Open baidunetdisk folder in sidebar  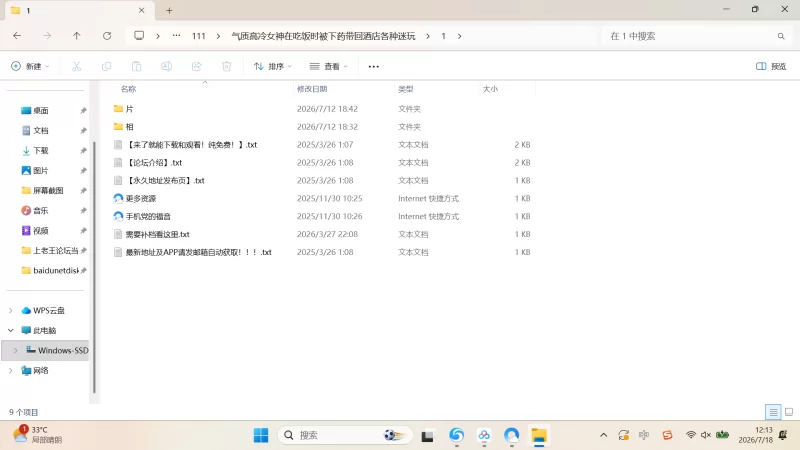(55, 270)
